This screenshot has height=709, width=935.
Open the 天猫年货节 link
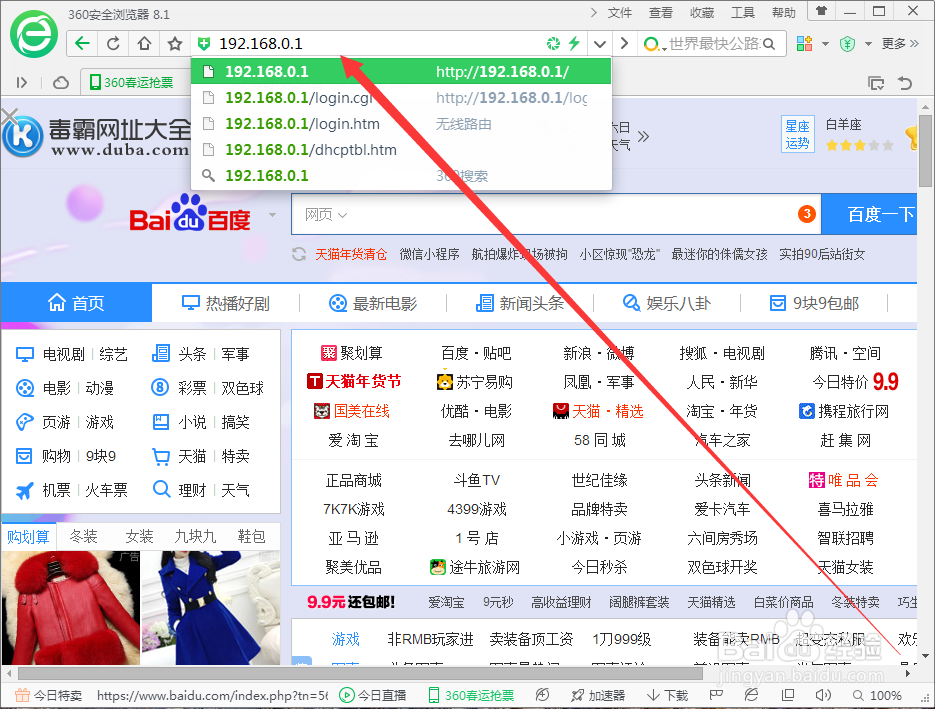click(x=354, y=382)
